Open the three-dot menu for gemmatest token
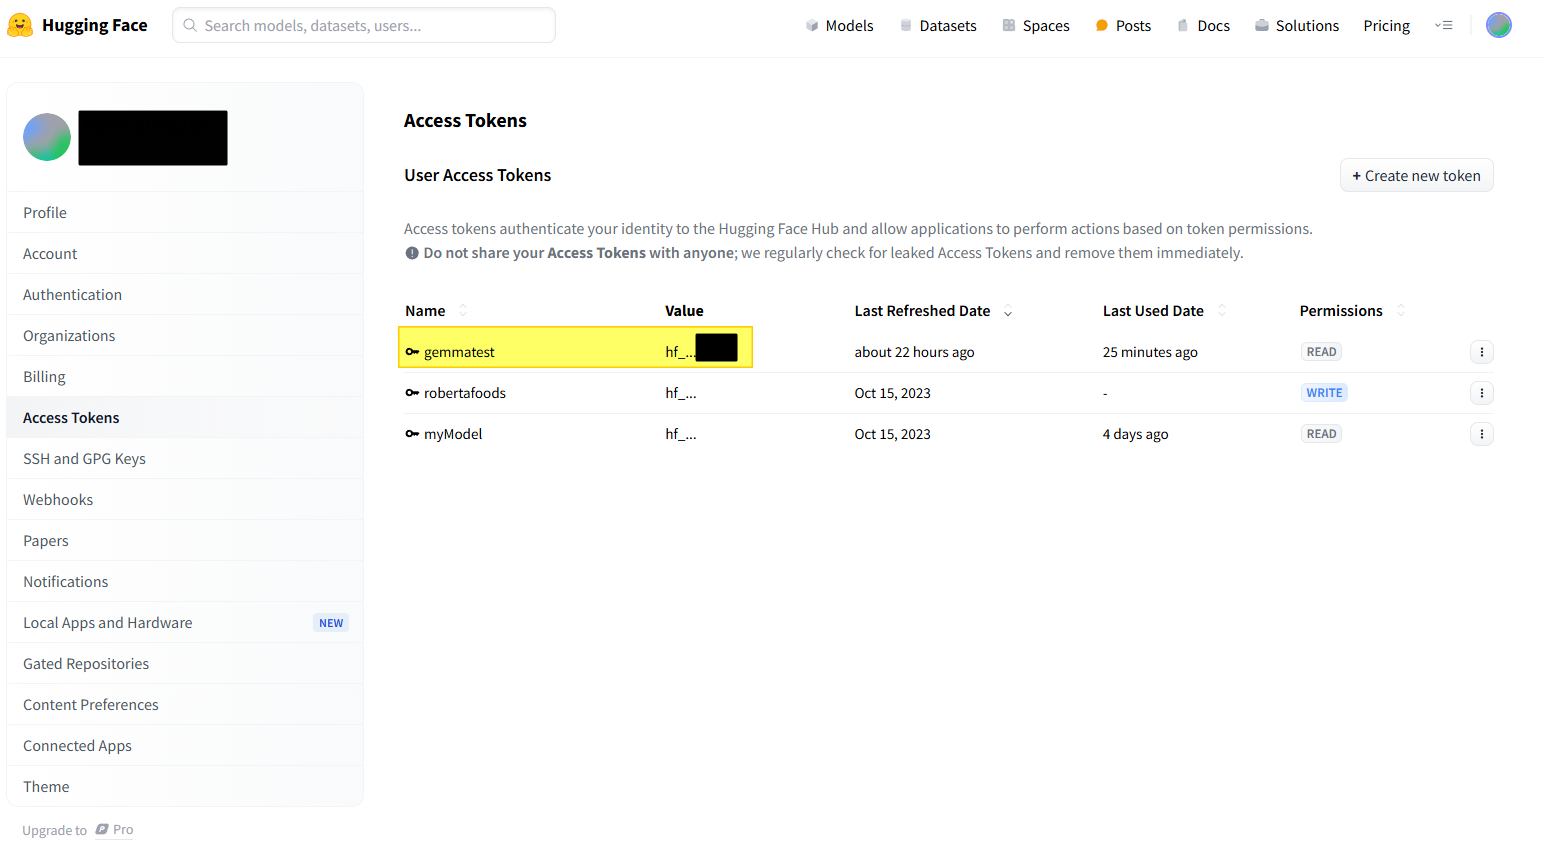1543x858 pixels. click(1481, 352)
